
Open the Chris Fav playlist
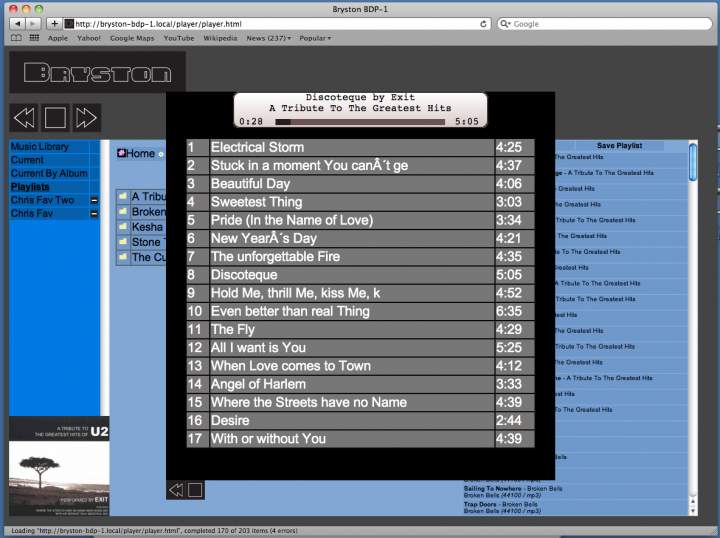[32, 213]
